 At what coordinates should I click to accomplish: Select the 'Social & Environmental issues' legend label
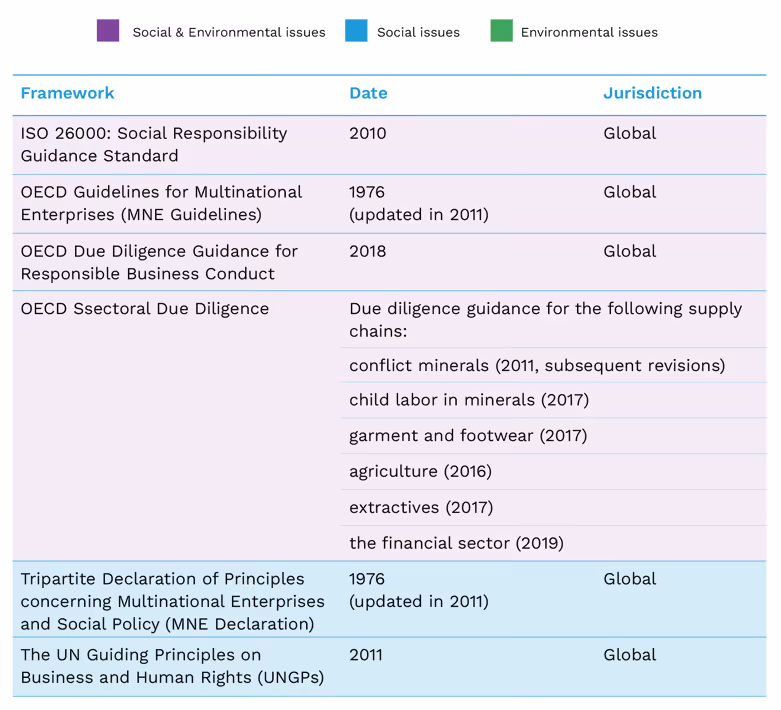[x=229, y=32]
